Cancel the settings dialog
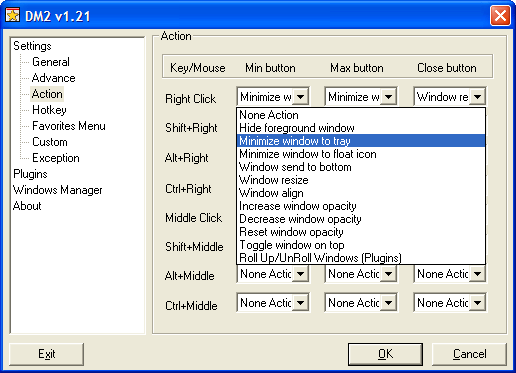The image size is (516, 373). pos(469,354)
